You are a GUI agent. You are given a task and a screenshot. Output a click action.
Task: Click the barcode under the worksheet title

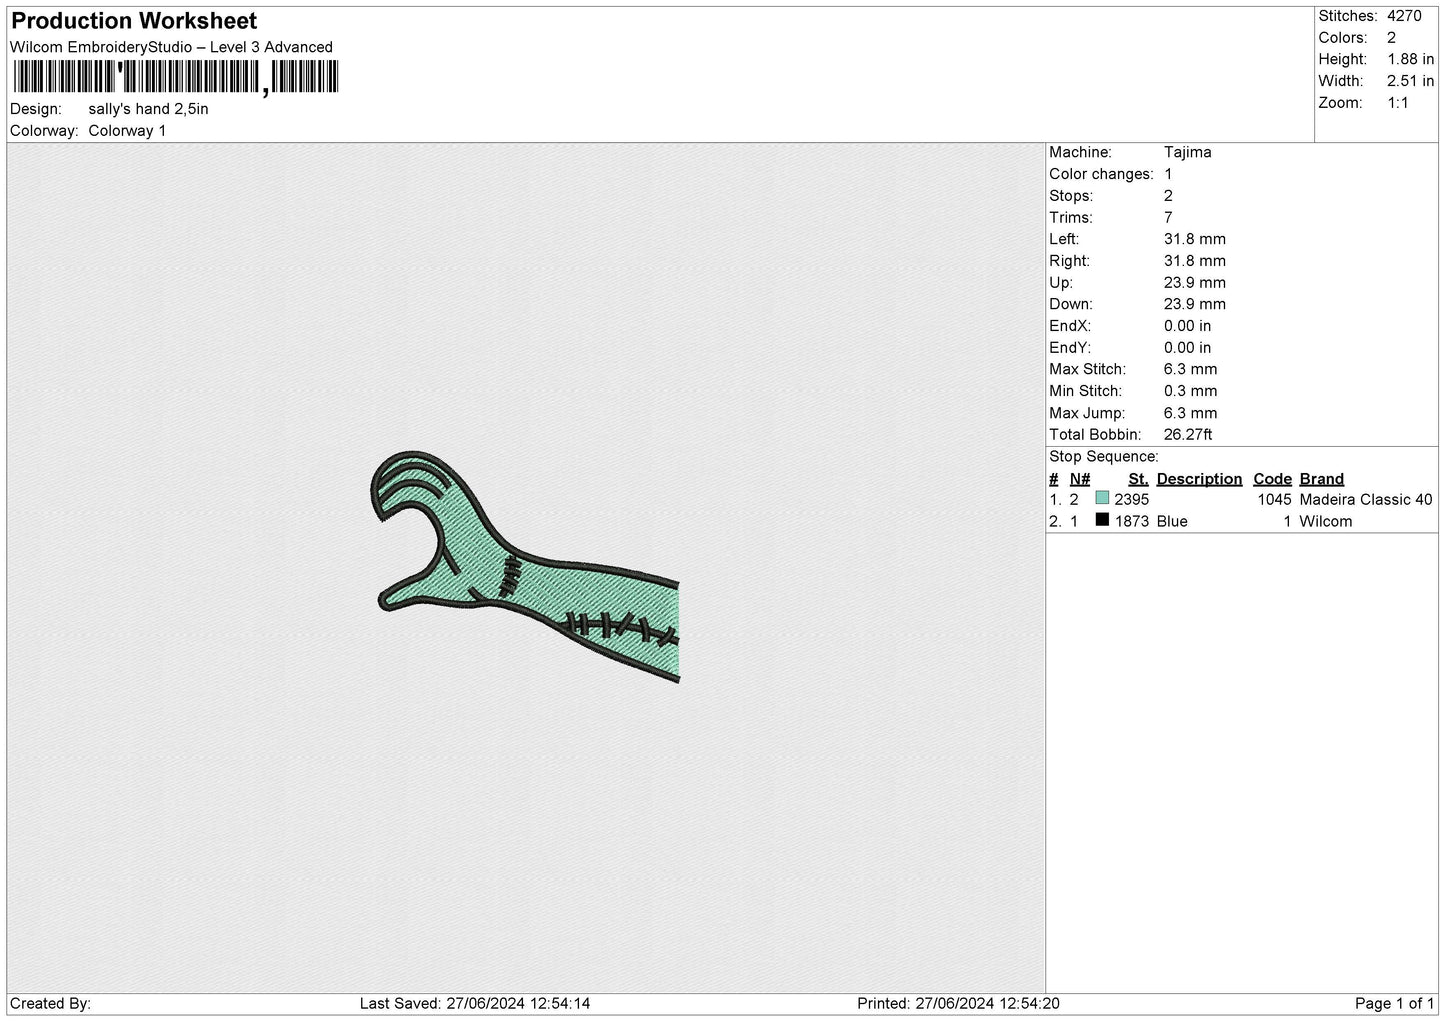176,77
